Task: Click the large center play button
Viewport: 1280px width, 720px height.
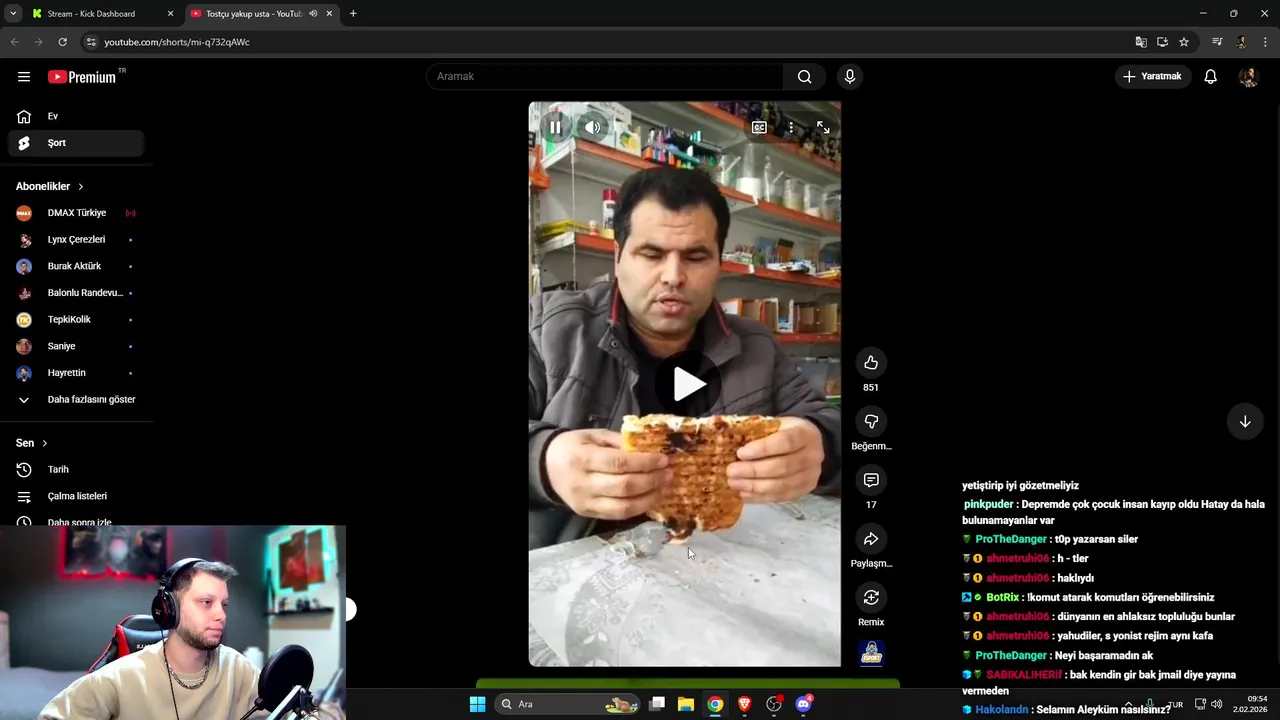Action: point(688,384)
